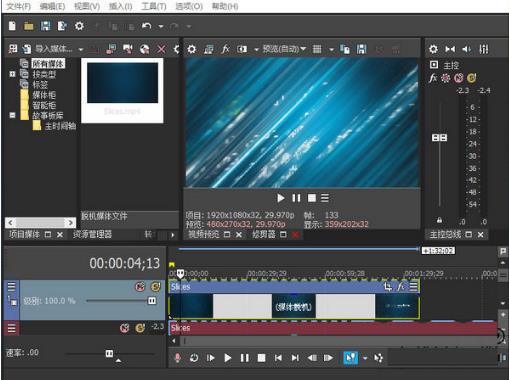The height and width of the screenshot is (380, 509).
Task: Stop the preview window playback
Action: coord(312,198)
